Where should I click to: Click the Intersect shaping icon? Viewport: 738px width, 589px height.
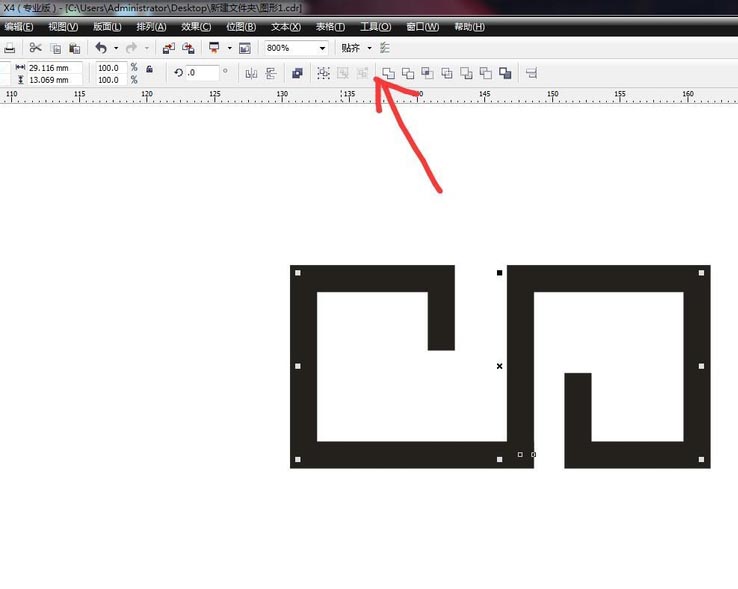[x=427, y=73]
